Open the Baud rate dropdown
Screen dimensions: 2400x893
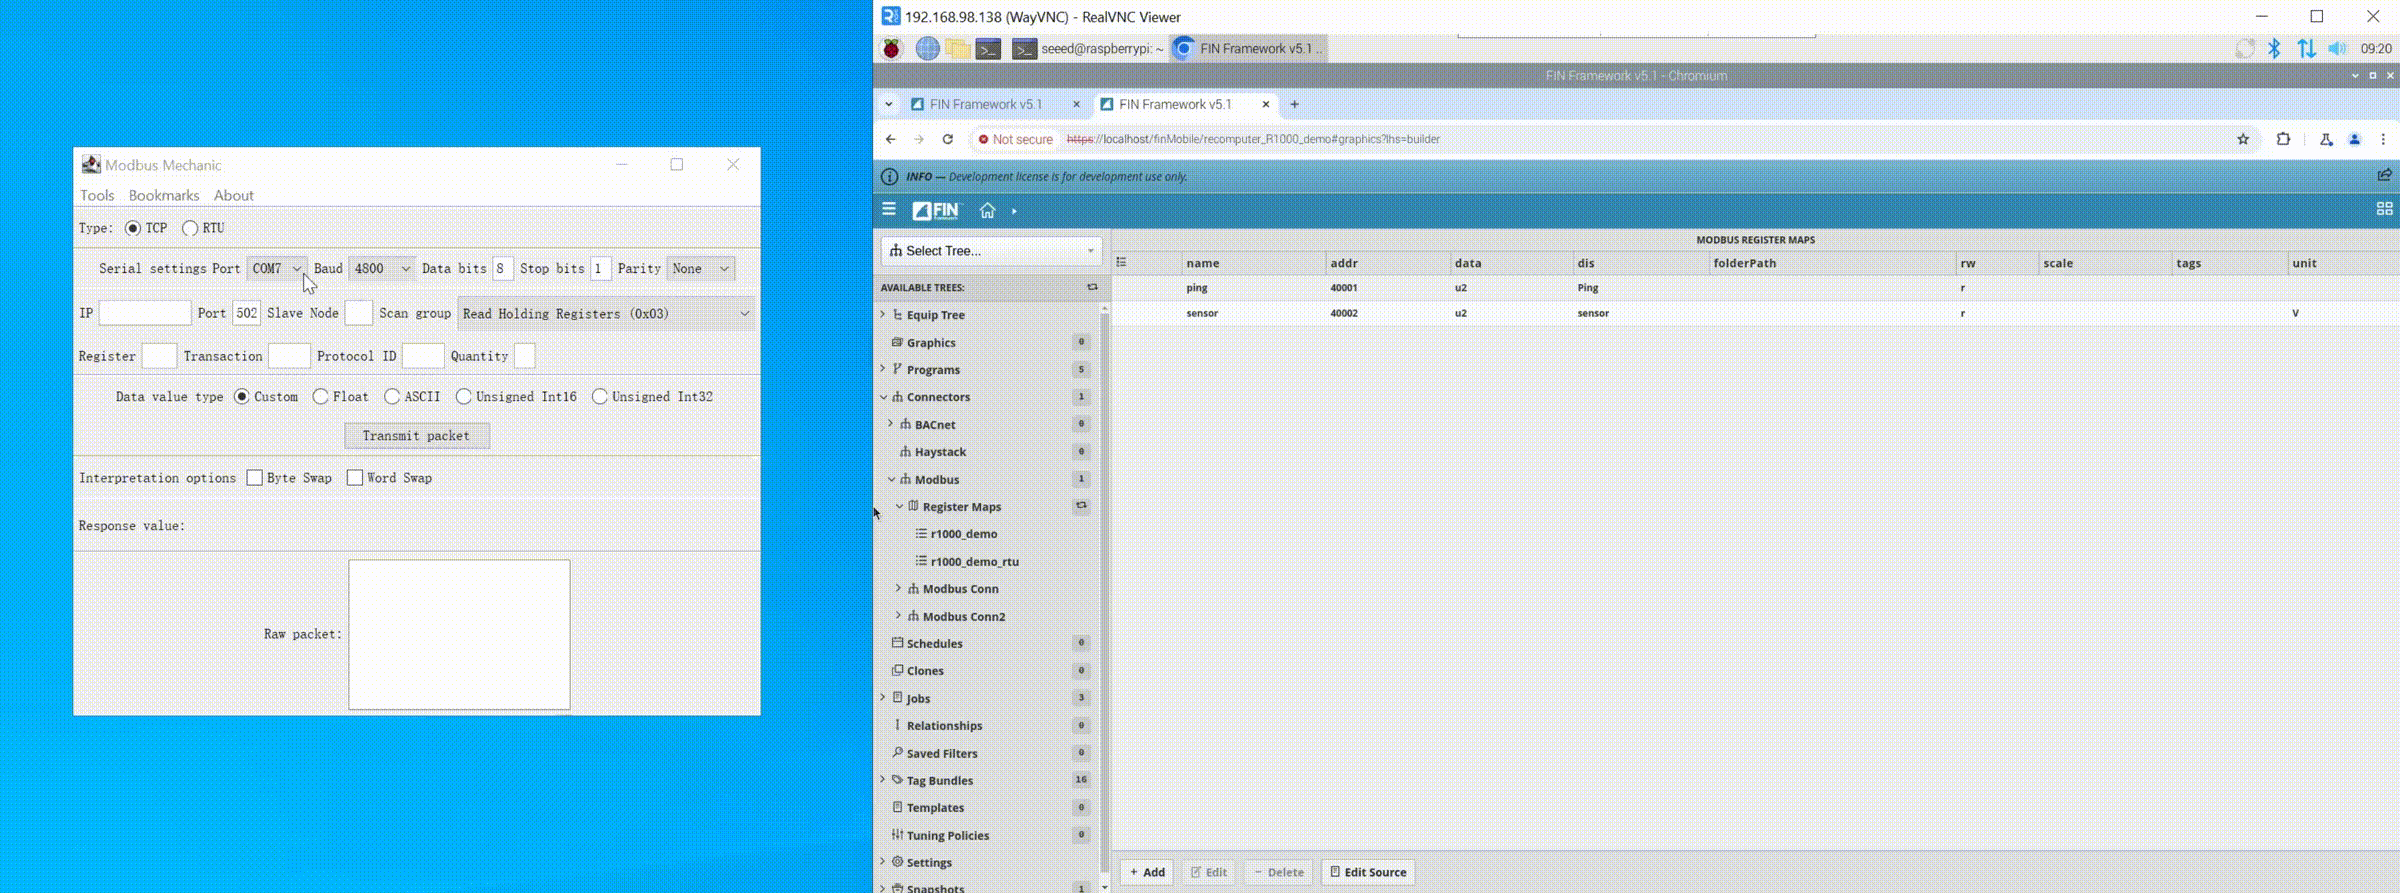coord(381,269)
